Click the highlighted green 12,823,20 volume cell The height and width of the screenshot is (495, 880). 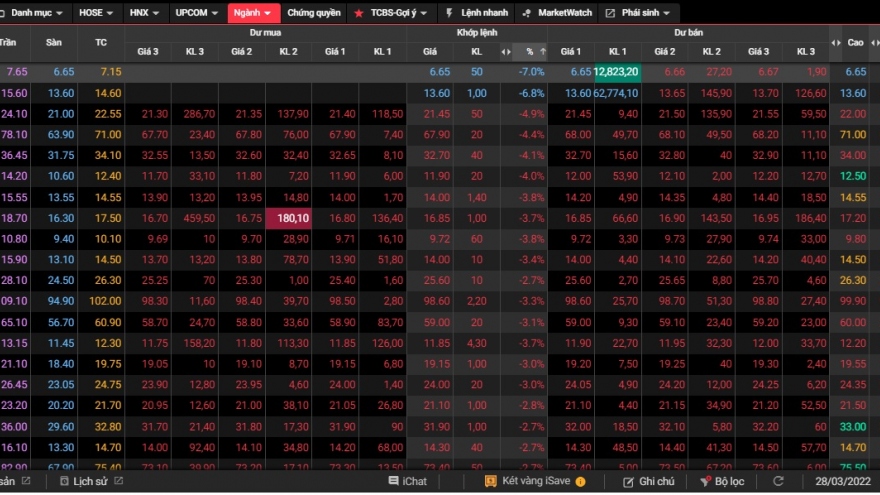[616, 72]
